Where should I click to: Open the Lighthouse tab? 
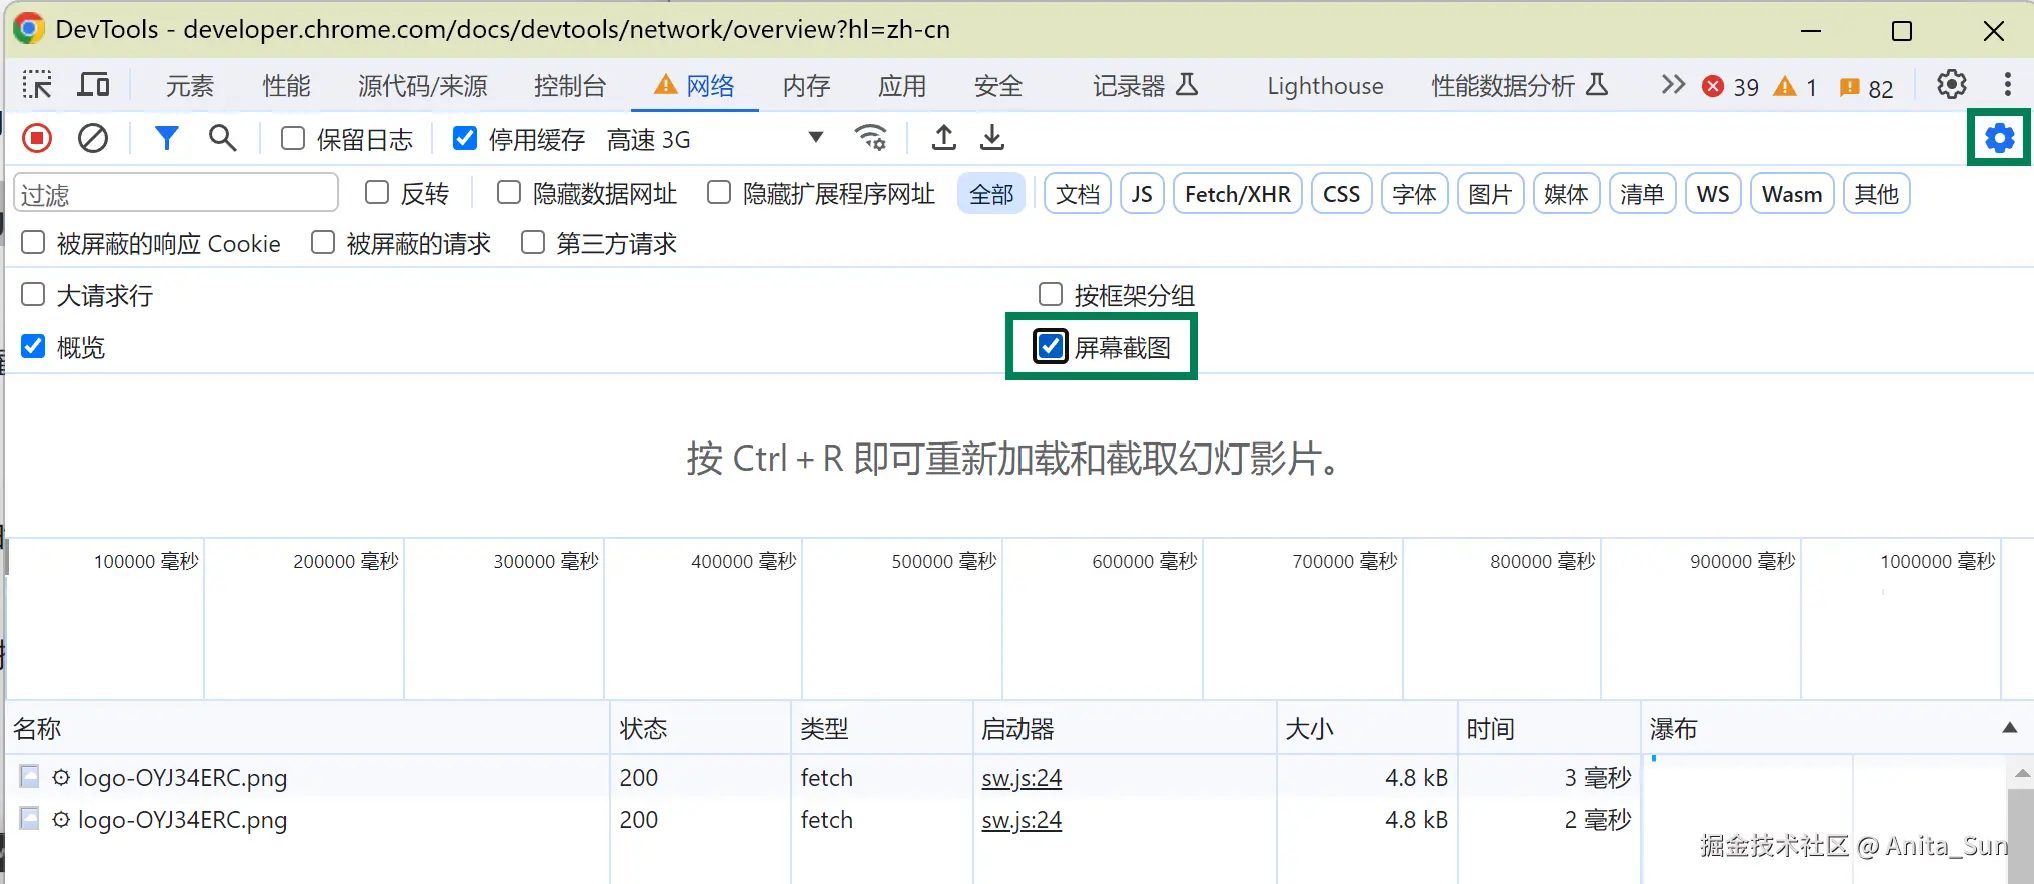pyautogui.click(x=1325, y=86)
